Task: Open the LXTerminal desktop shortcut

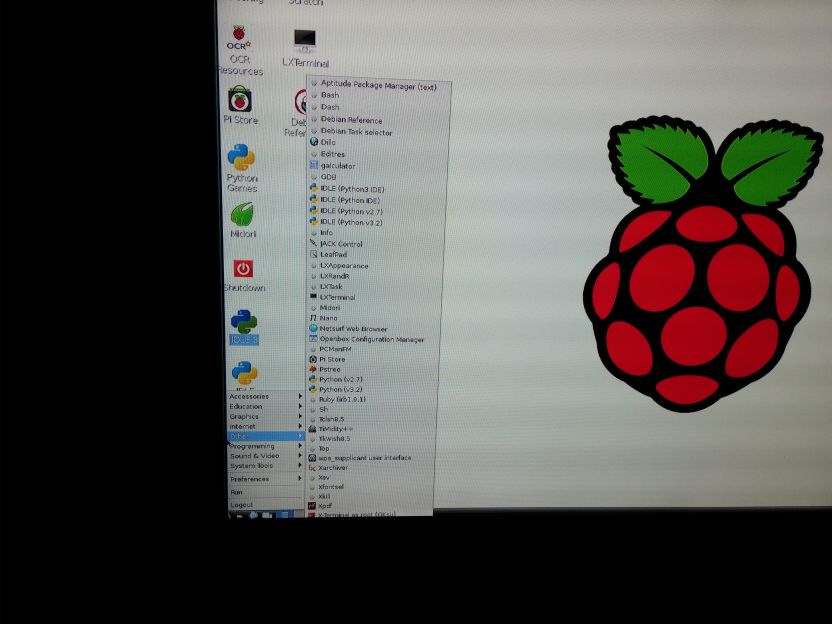Action: coord(305,49)
